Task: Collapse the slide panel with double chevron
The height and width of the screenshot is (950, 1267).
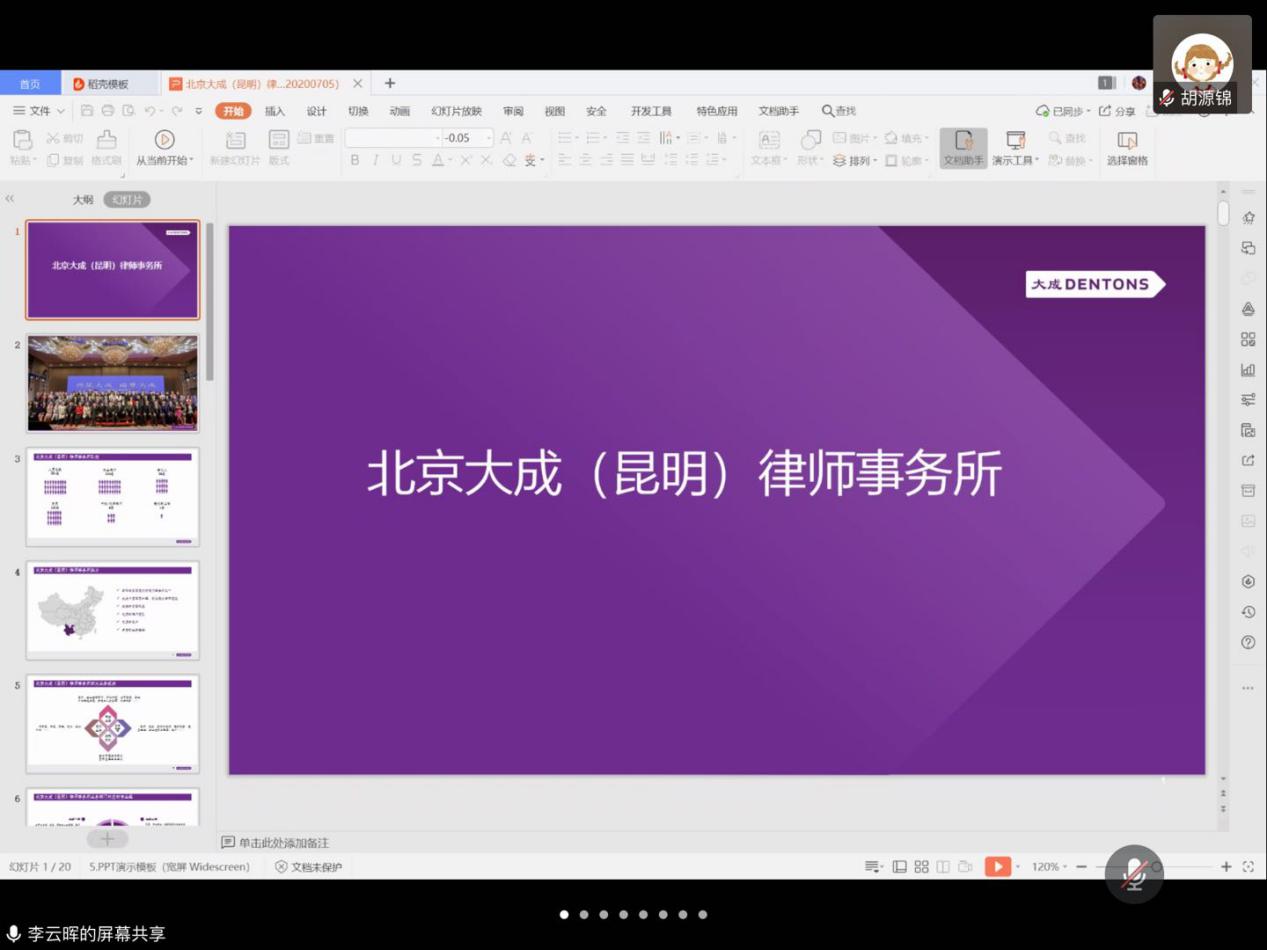Action: coord(10,199)
